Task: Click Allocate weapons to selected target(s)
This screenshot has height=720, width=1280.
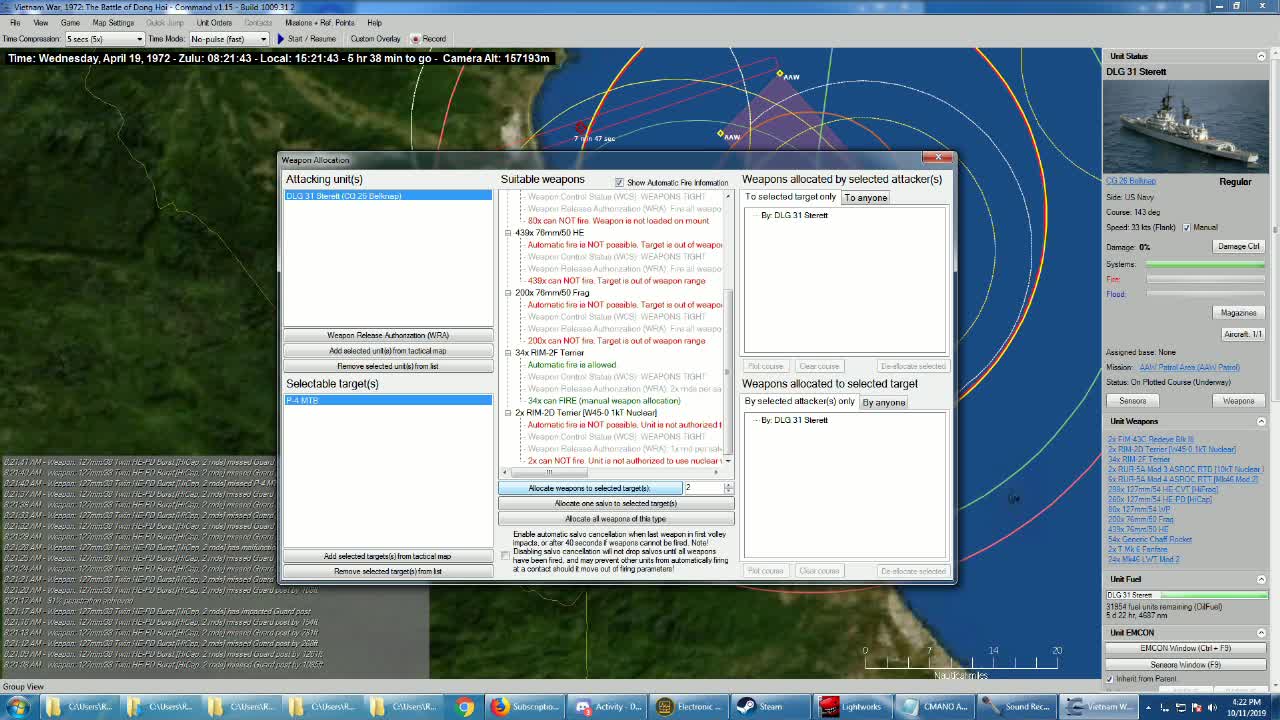Action: click(590, 488)
